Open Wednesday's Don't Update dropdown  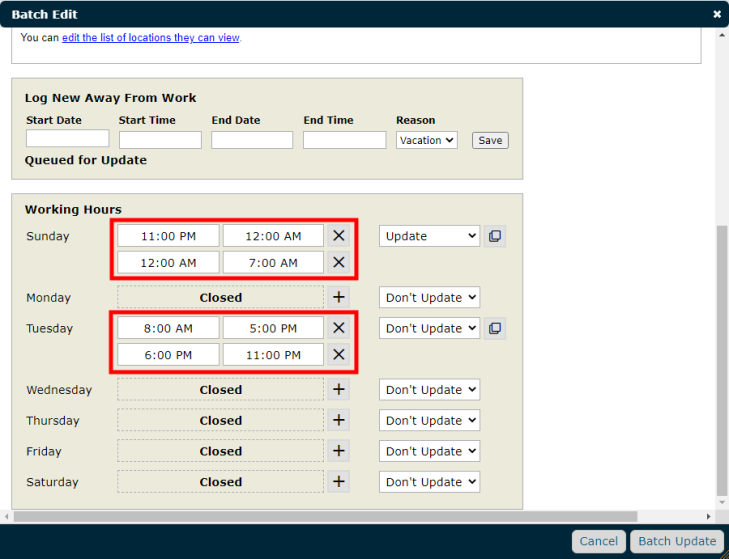point(429,390)
